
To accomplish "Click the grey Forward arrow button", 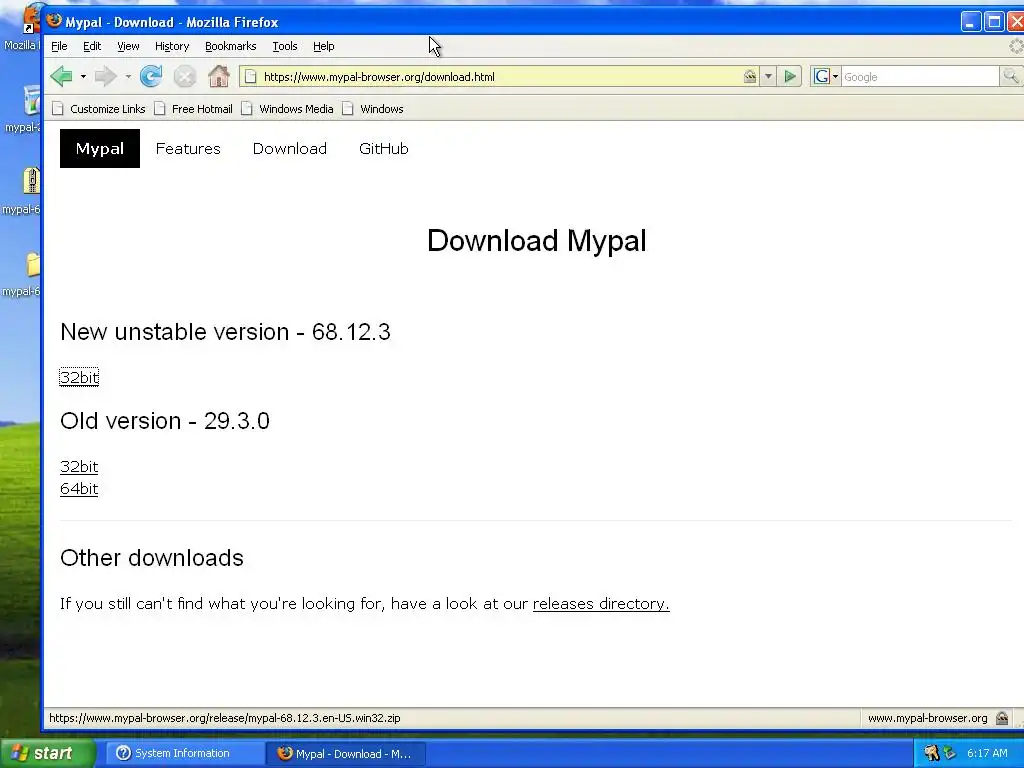I will tap(106, 76).
